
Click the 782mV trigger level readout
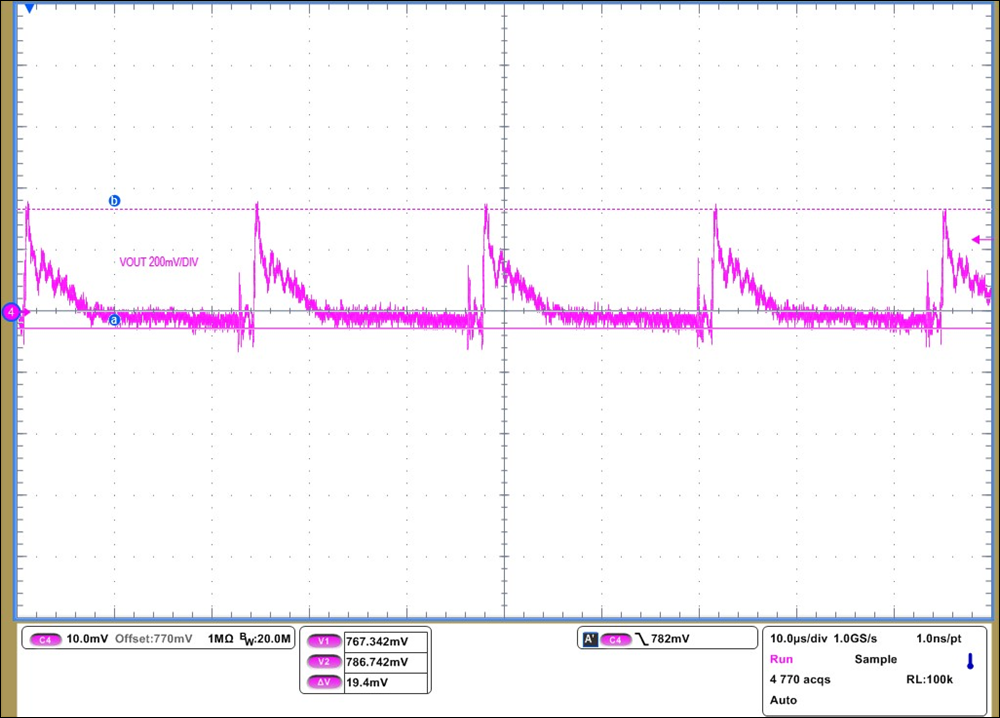coord(672,639)
